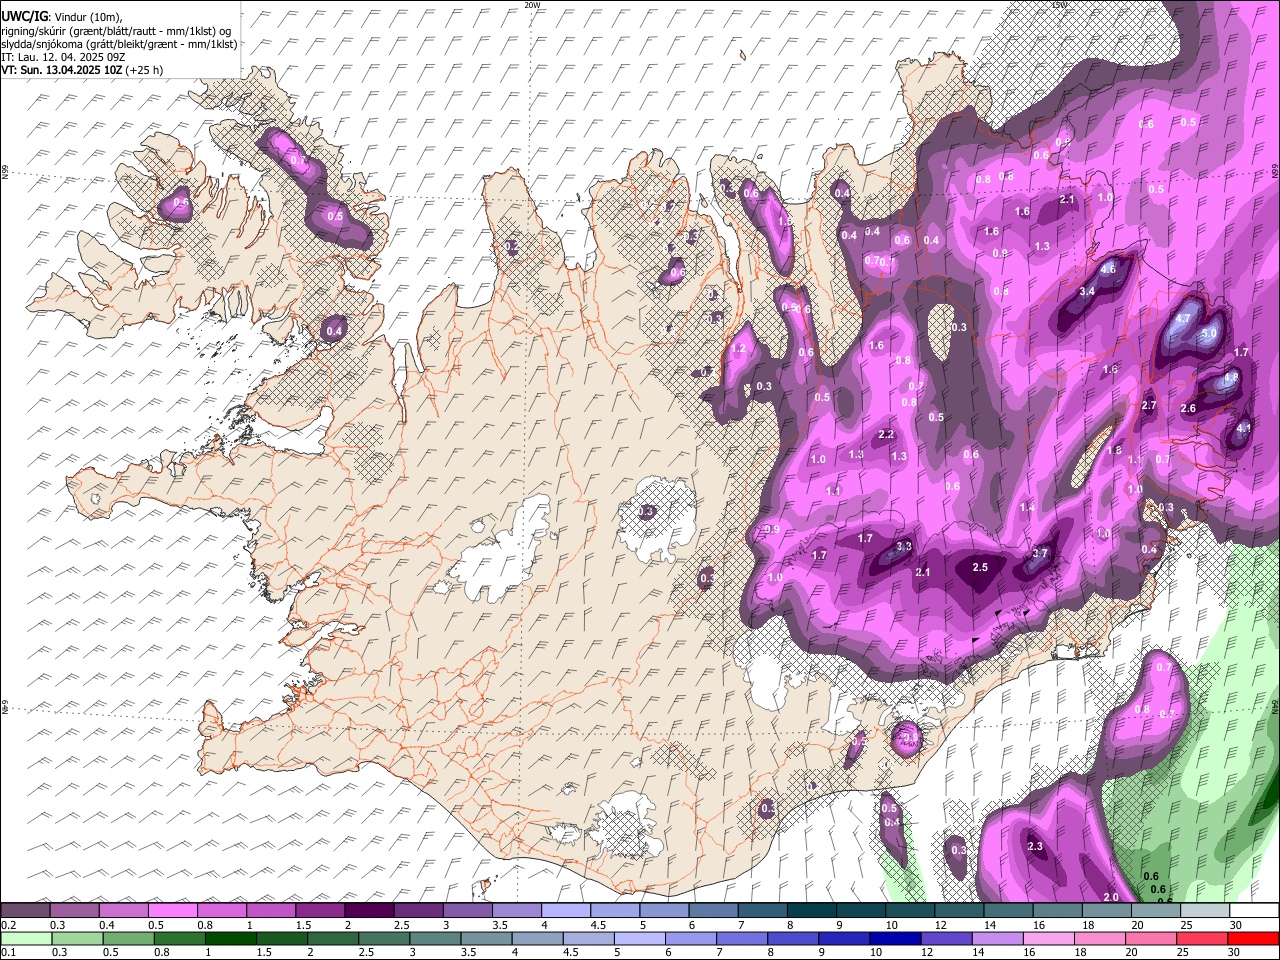This screenshot has width=1280, height=960.
Task: Select the darkest purple swatch between 2 and 2.5, upper row
Action: tap(368, 911)
